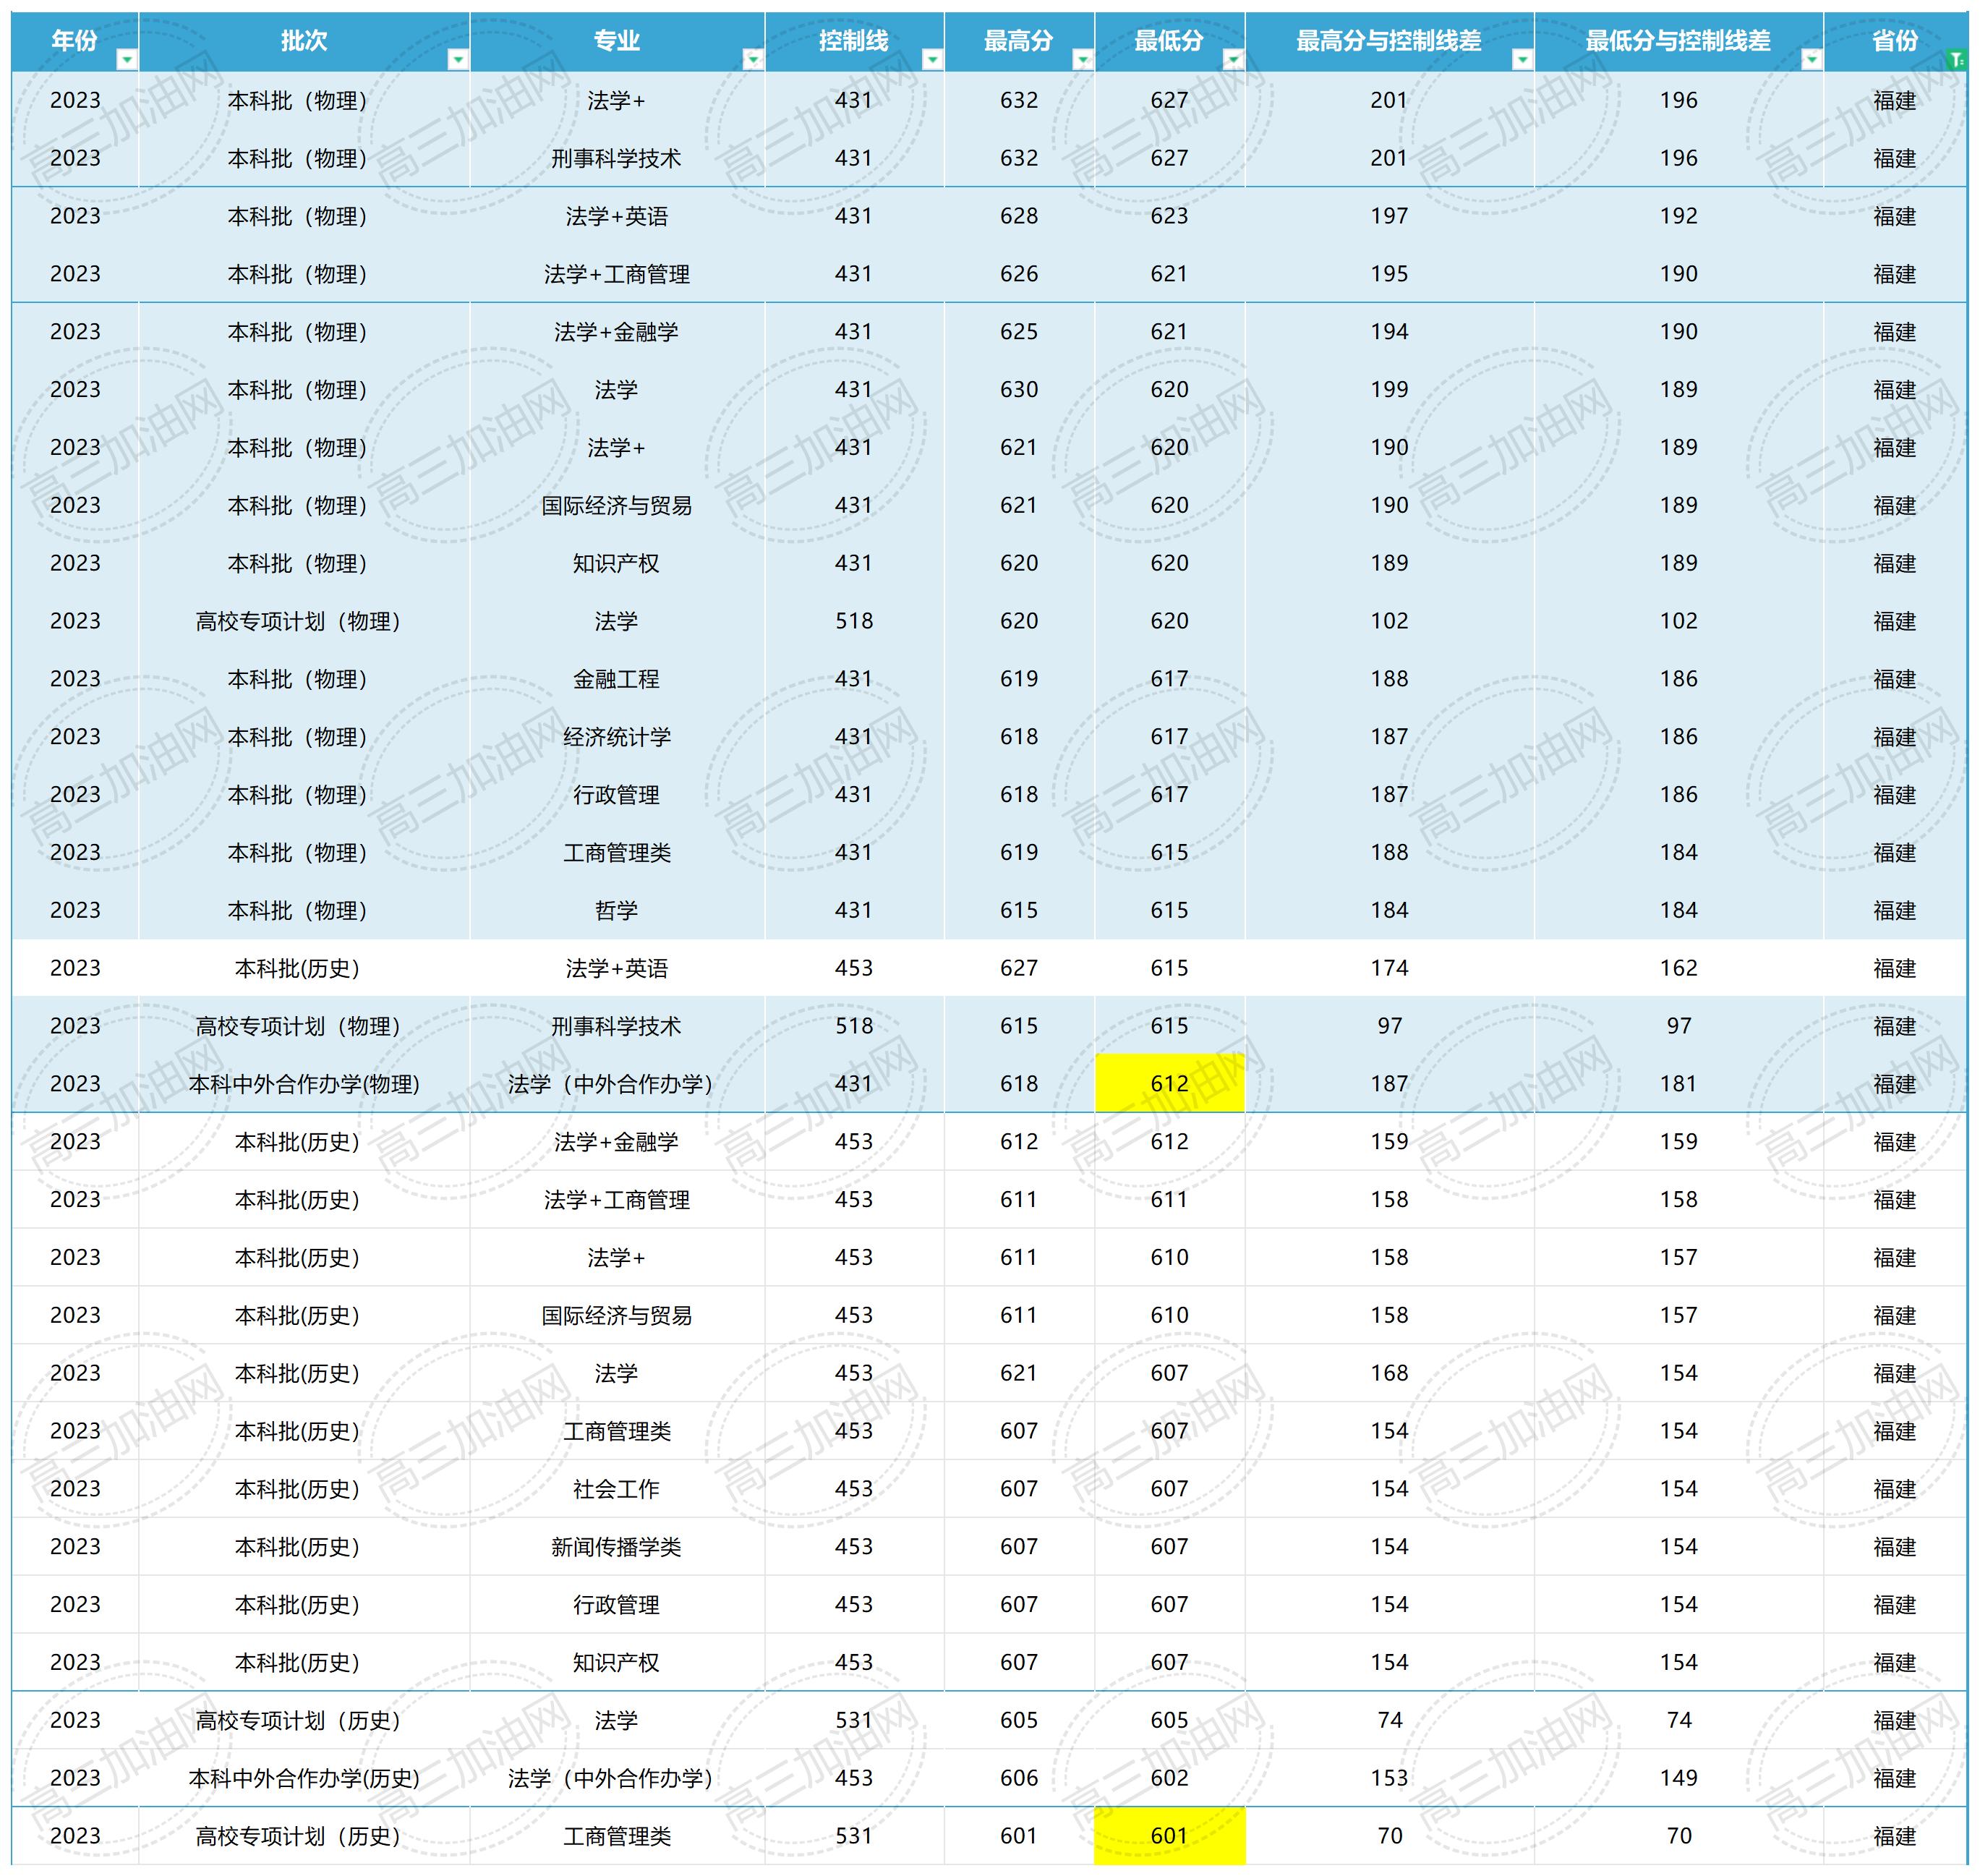This screenshot has height=1876, width=1980.
Task: Select the 经济统计学 cell
Action: coord(617,737)
